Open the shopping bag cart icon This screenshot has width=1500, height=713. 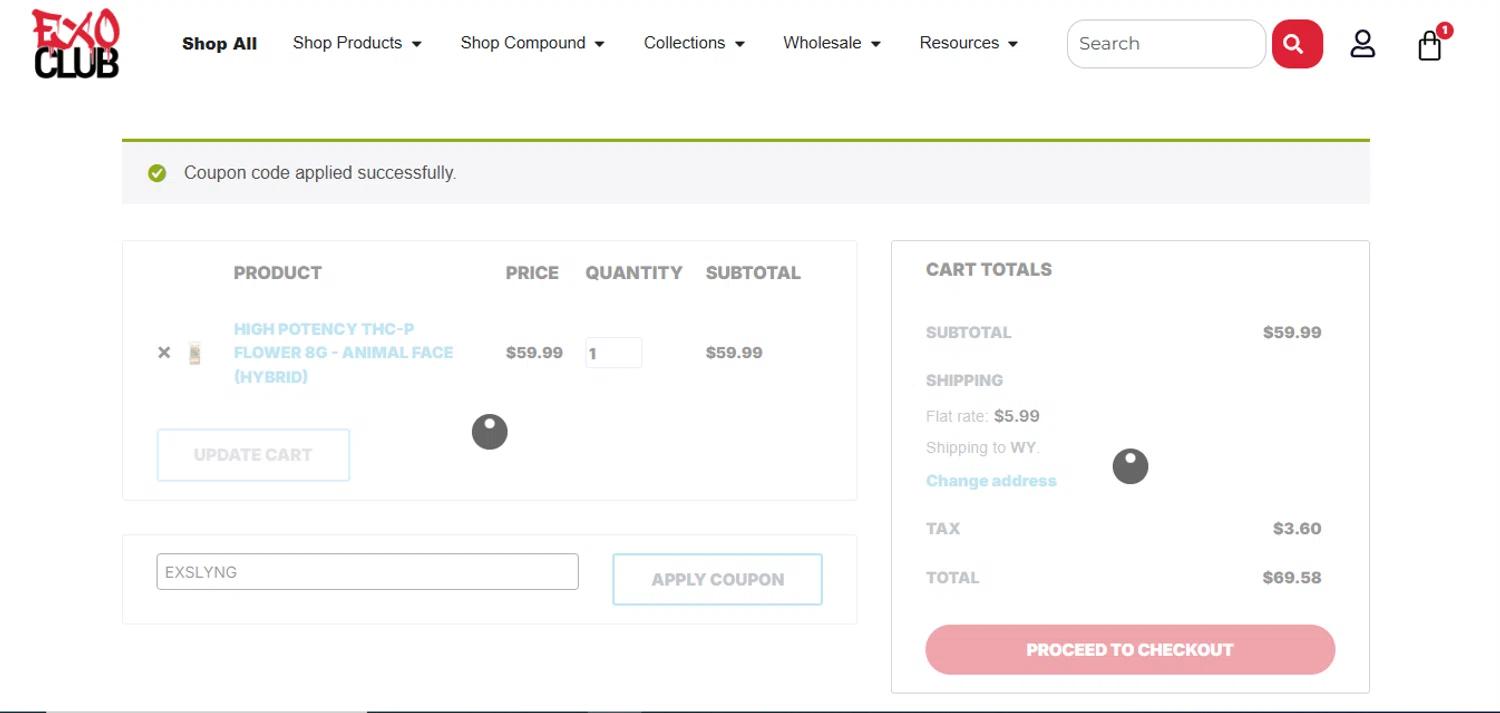pos(1430,45)
